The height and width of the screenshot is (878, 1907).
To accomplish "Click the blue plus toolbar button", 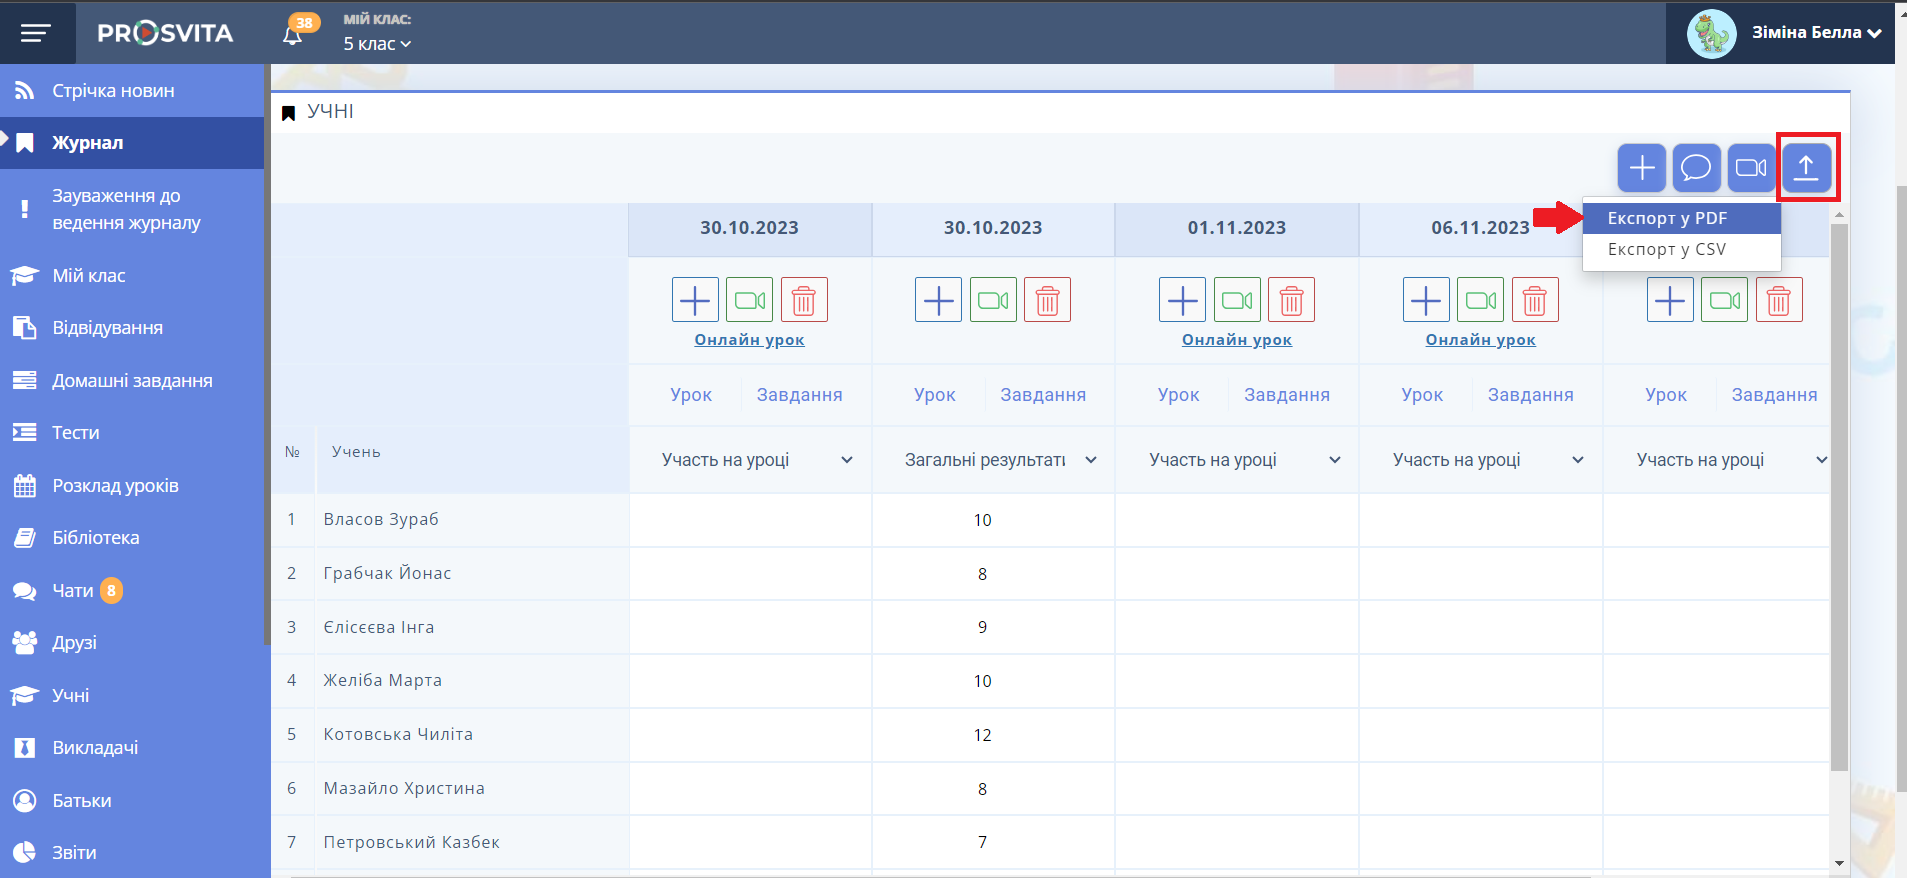I will (x=1641, y=167).
